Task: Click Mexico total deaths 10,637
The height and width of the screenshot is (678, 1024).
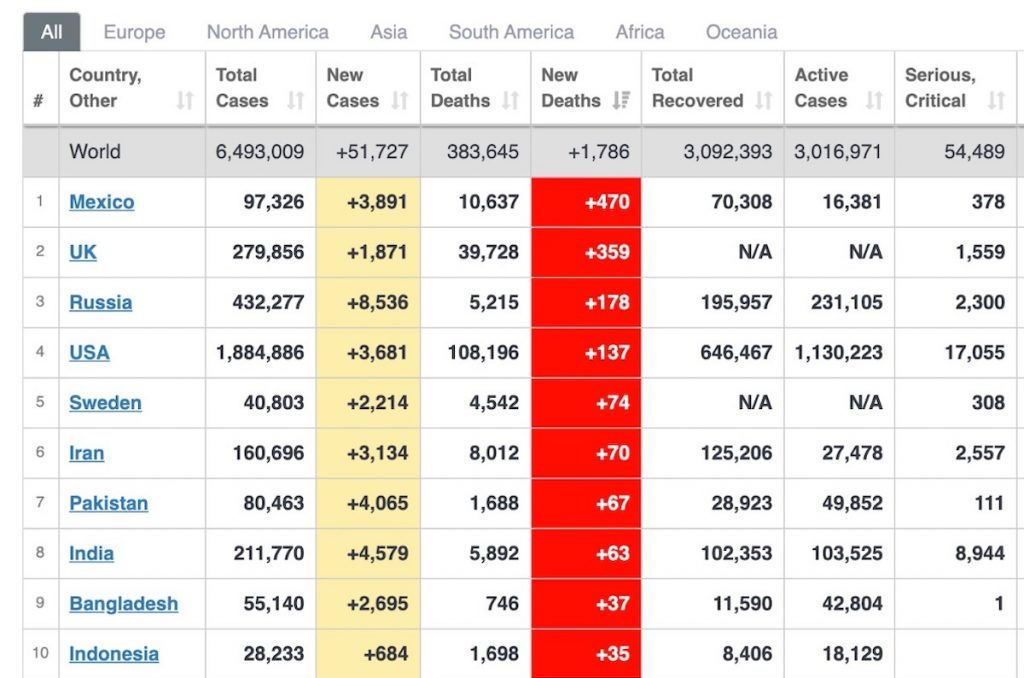Action: coord(488,202)
